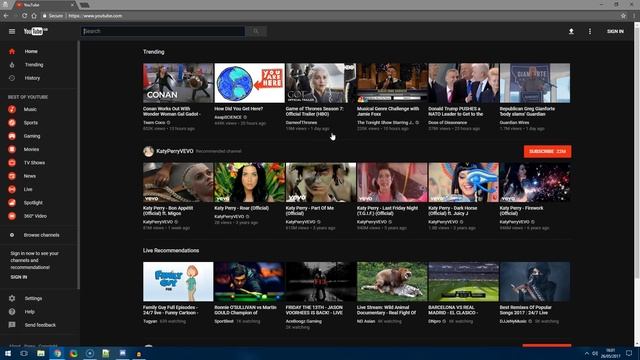Open File Explorer from the taskbar
Screen dimensions: 640x360
pyautogui.click(x=41, y=353)
